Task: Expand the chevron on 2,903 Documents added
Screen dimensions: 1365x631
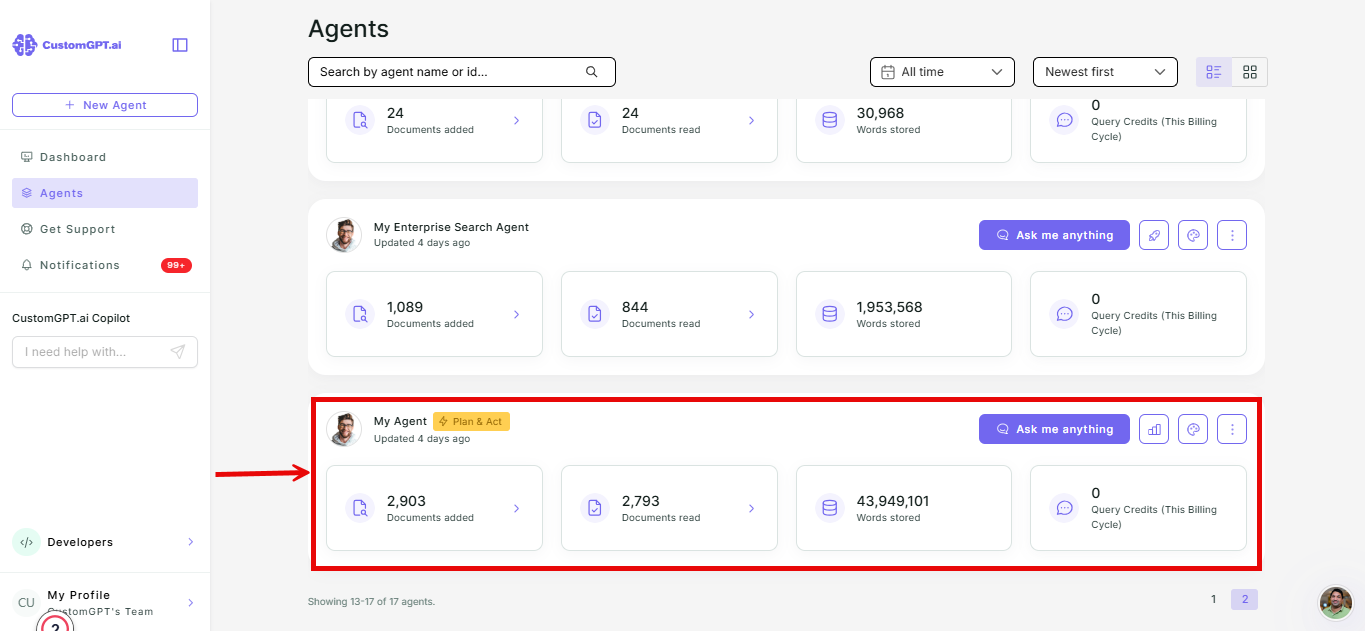Action: (517, 508)
